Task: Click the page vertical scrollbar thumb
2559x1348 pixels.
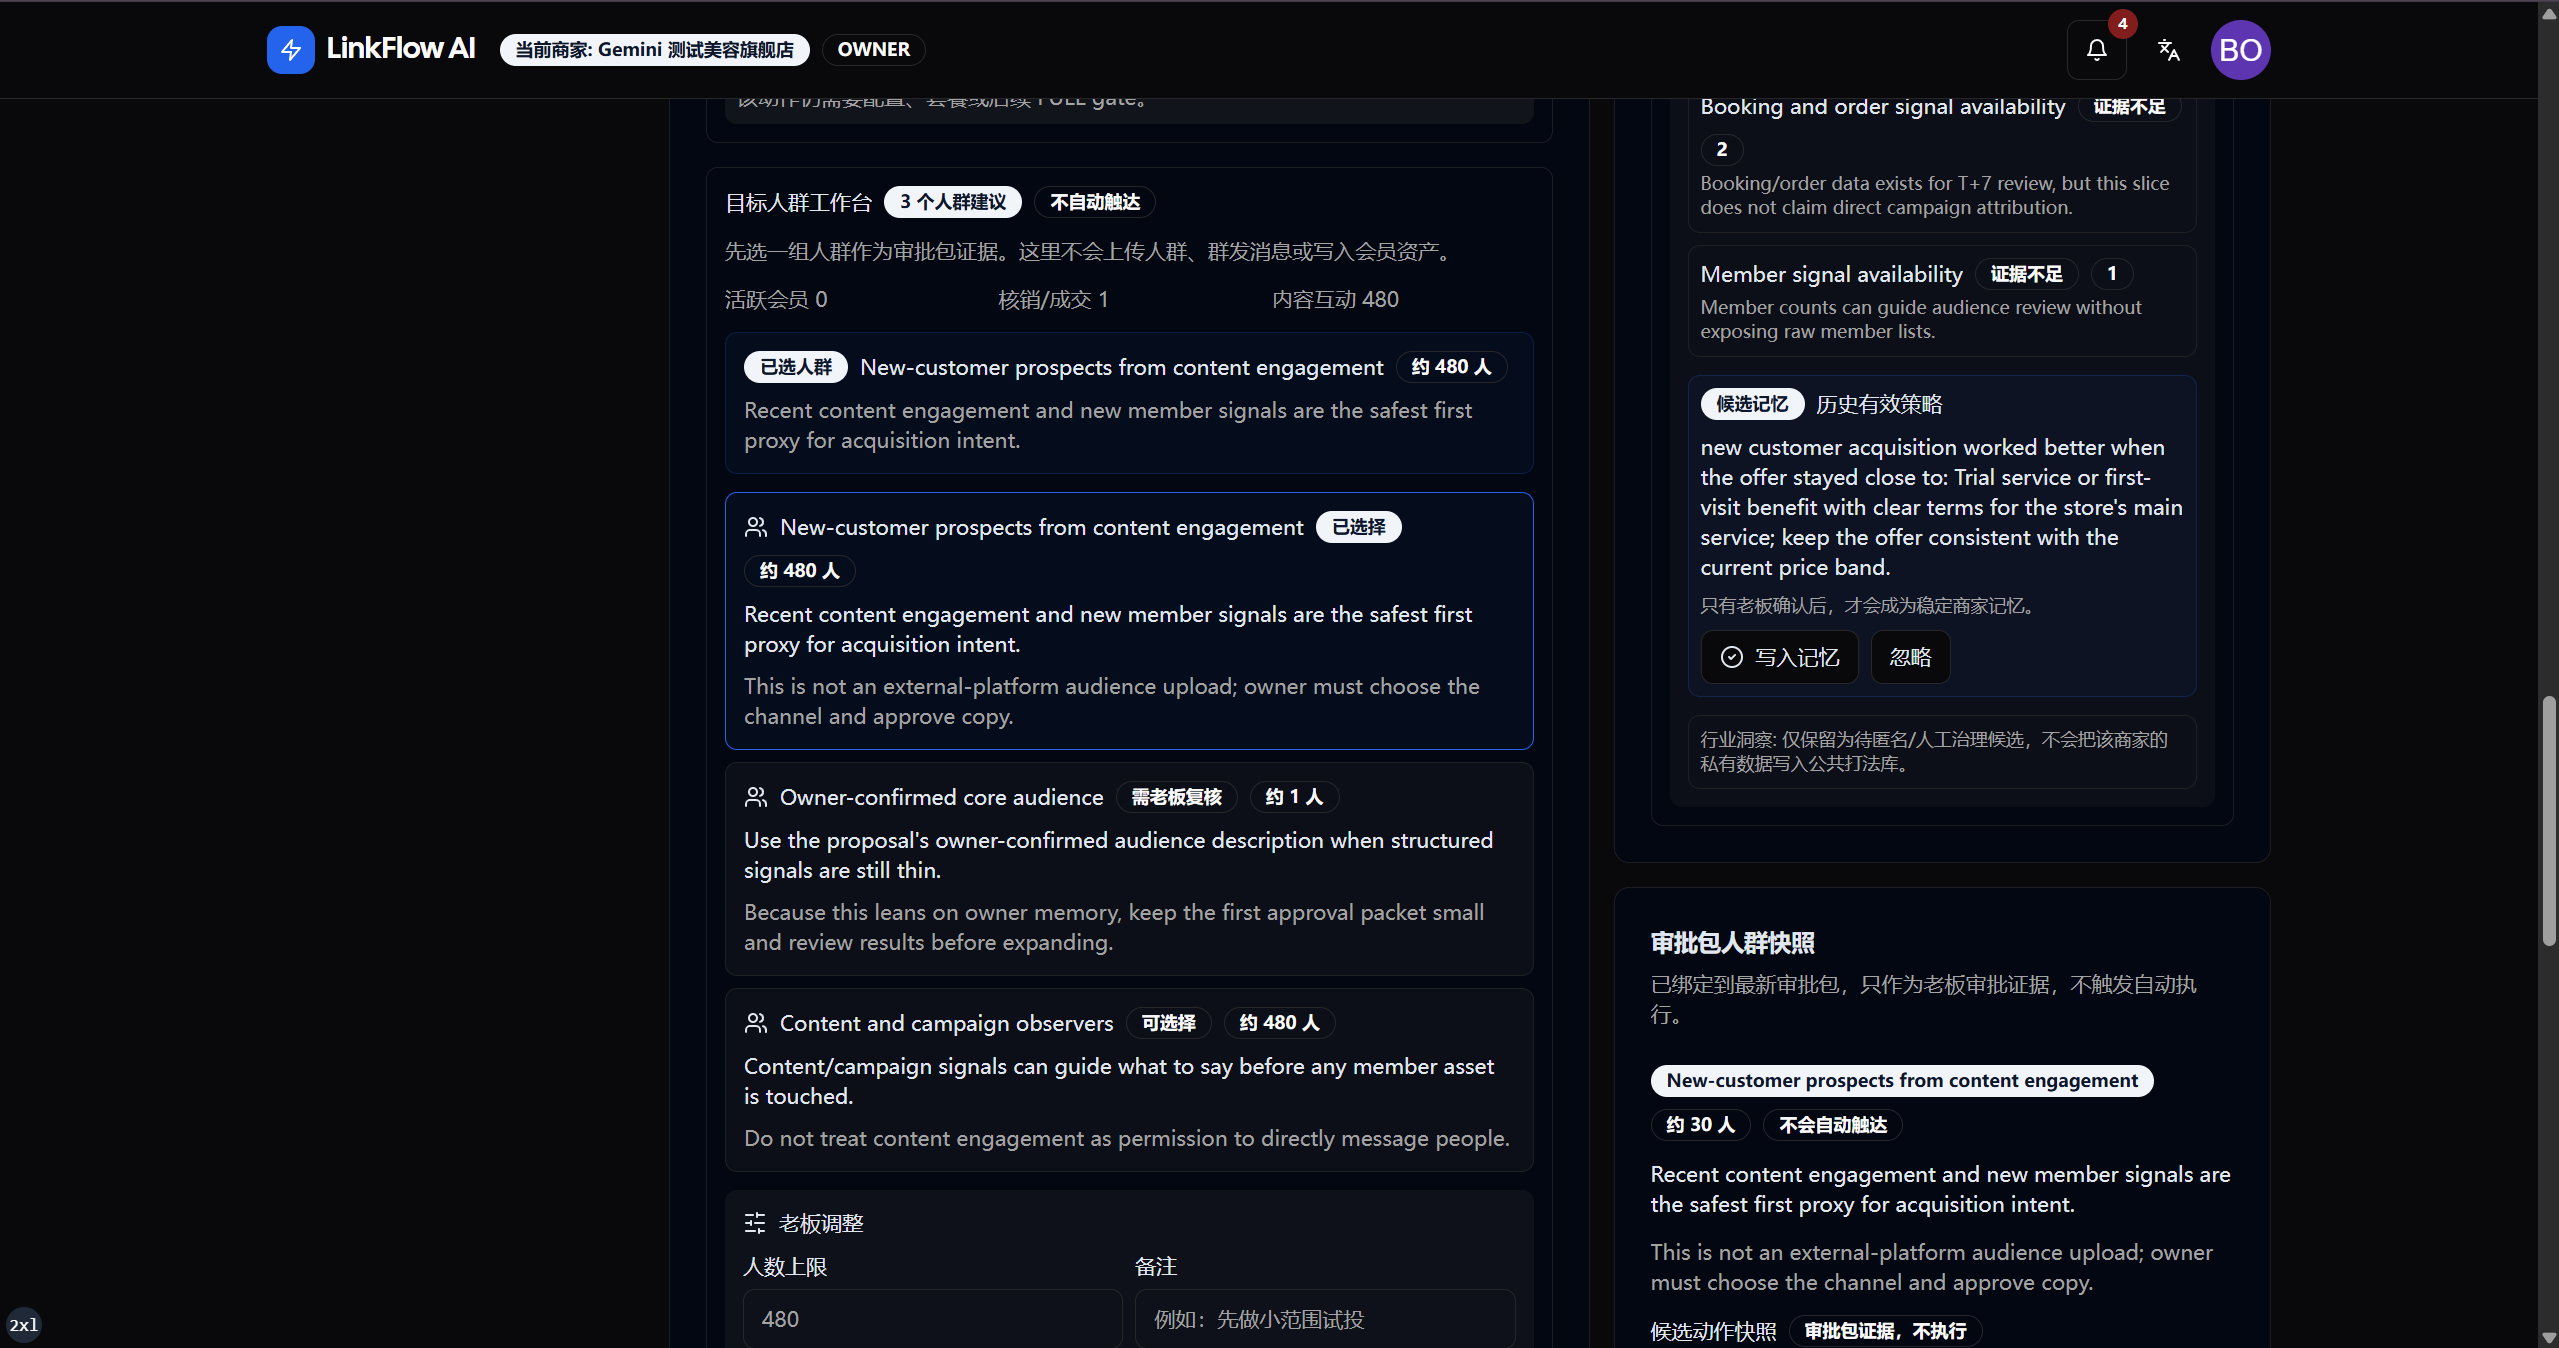Action: tap(2548, 820)
